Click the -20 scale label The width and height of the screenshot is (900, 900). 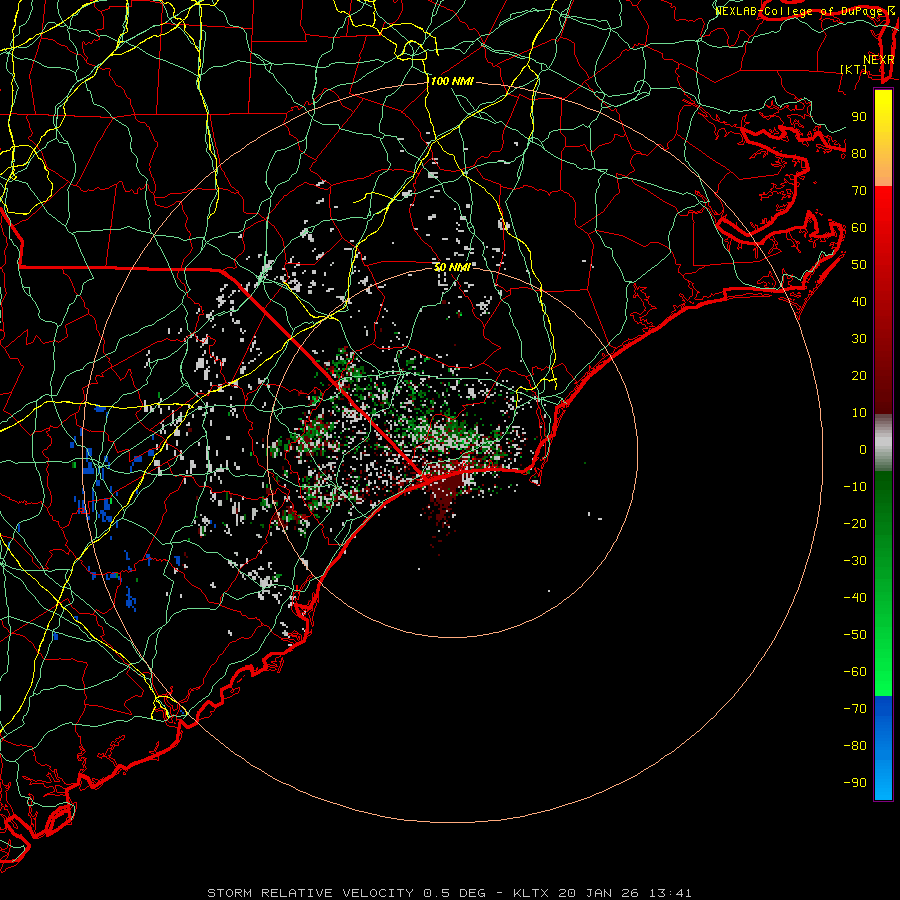point(855,523)
